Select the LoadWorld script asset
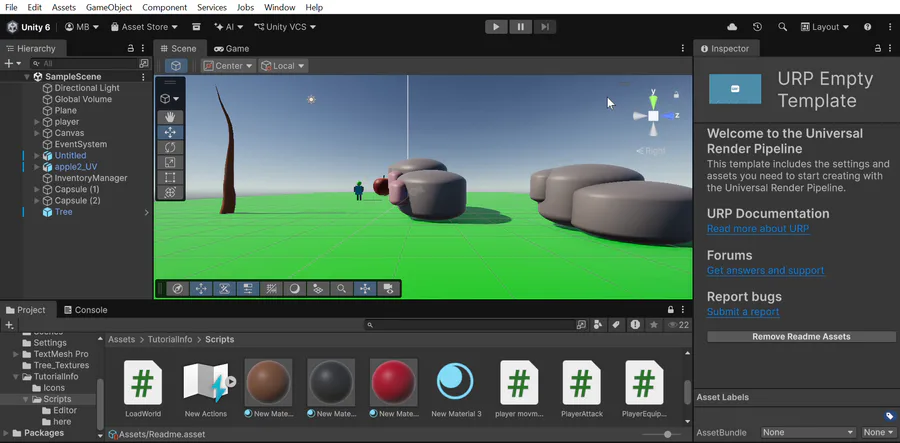Viewport: 900px width, 443px height. coord(143,388)
